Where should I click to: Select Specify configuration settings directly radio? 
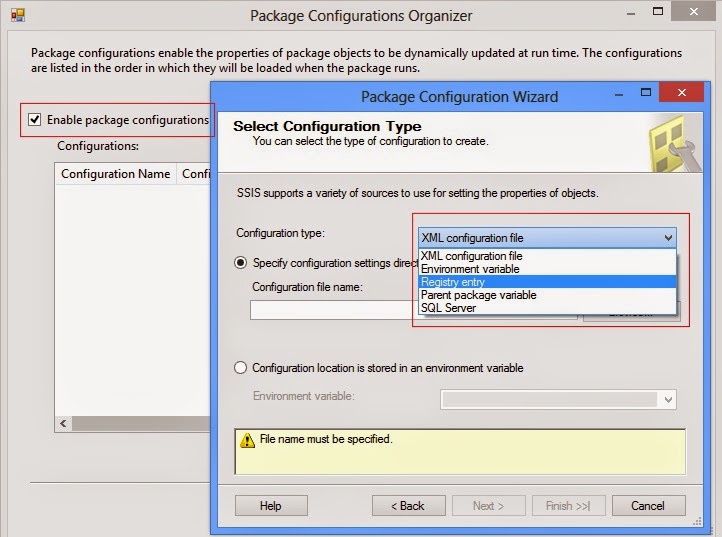point(240,263)
